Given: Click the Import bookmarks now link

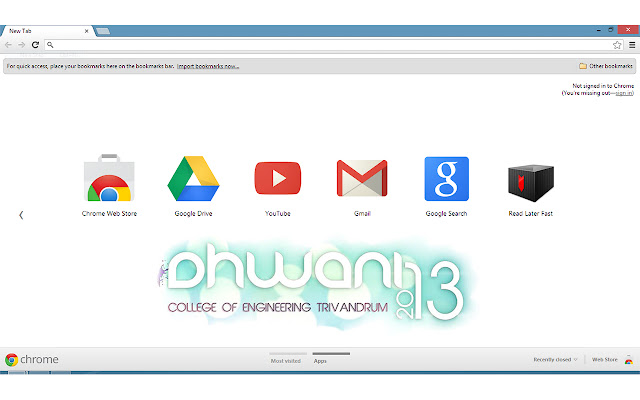Looking at the screenshot, I should pos(208,66).
